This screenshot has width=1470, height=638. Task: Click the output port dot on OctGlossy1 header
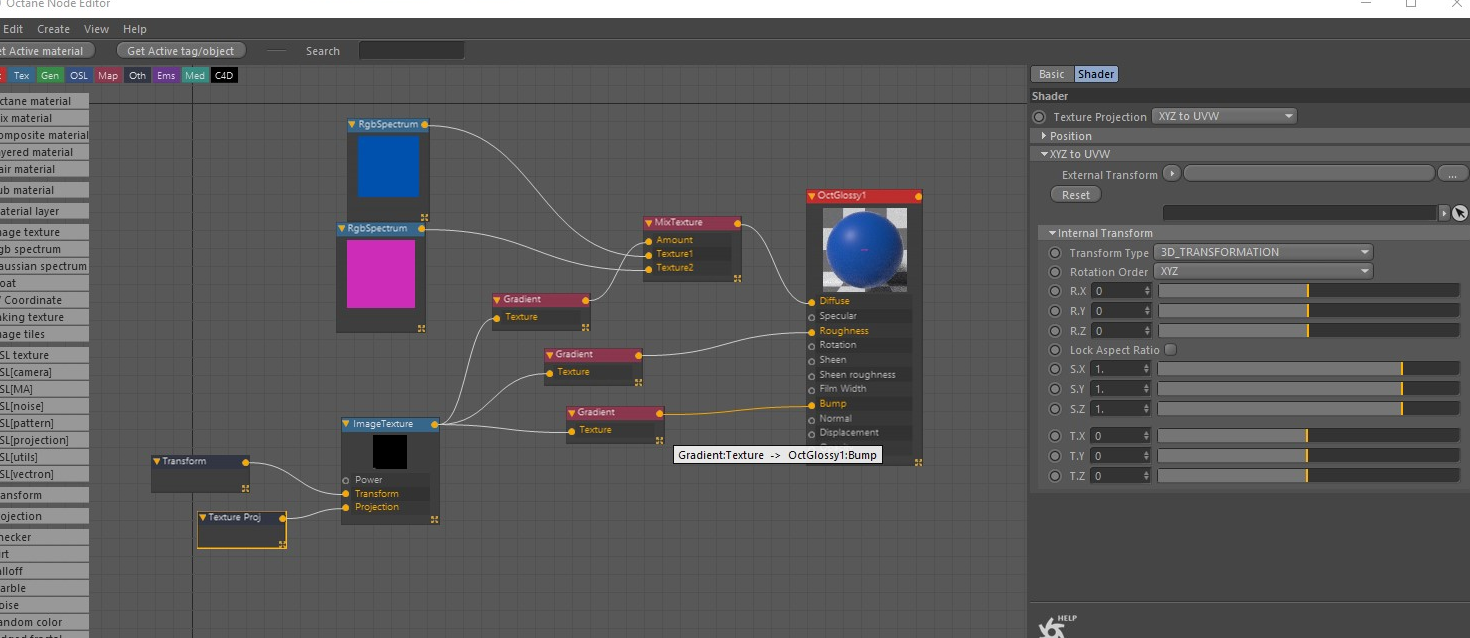918,196
